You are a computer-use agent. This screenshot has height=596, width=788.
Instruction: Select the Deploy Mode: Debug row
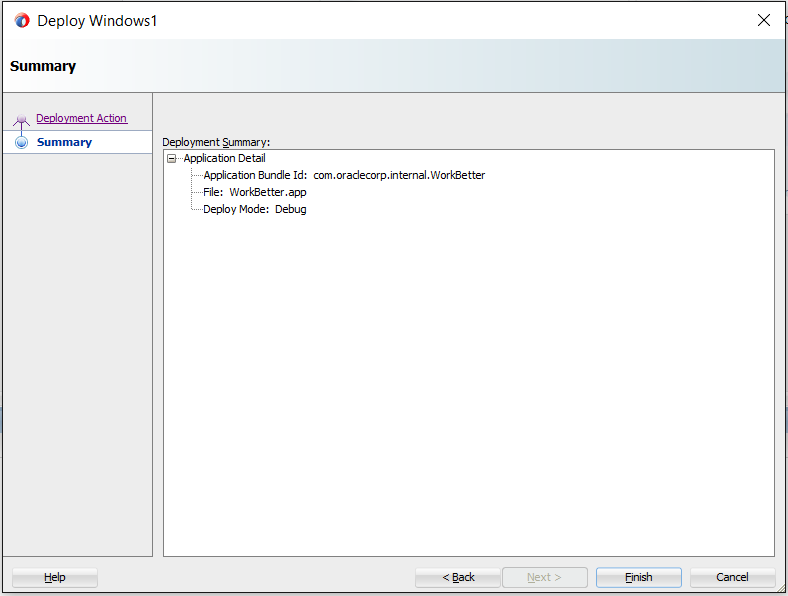(254, 210)
